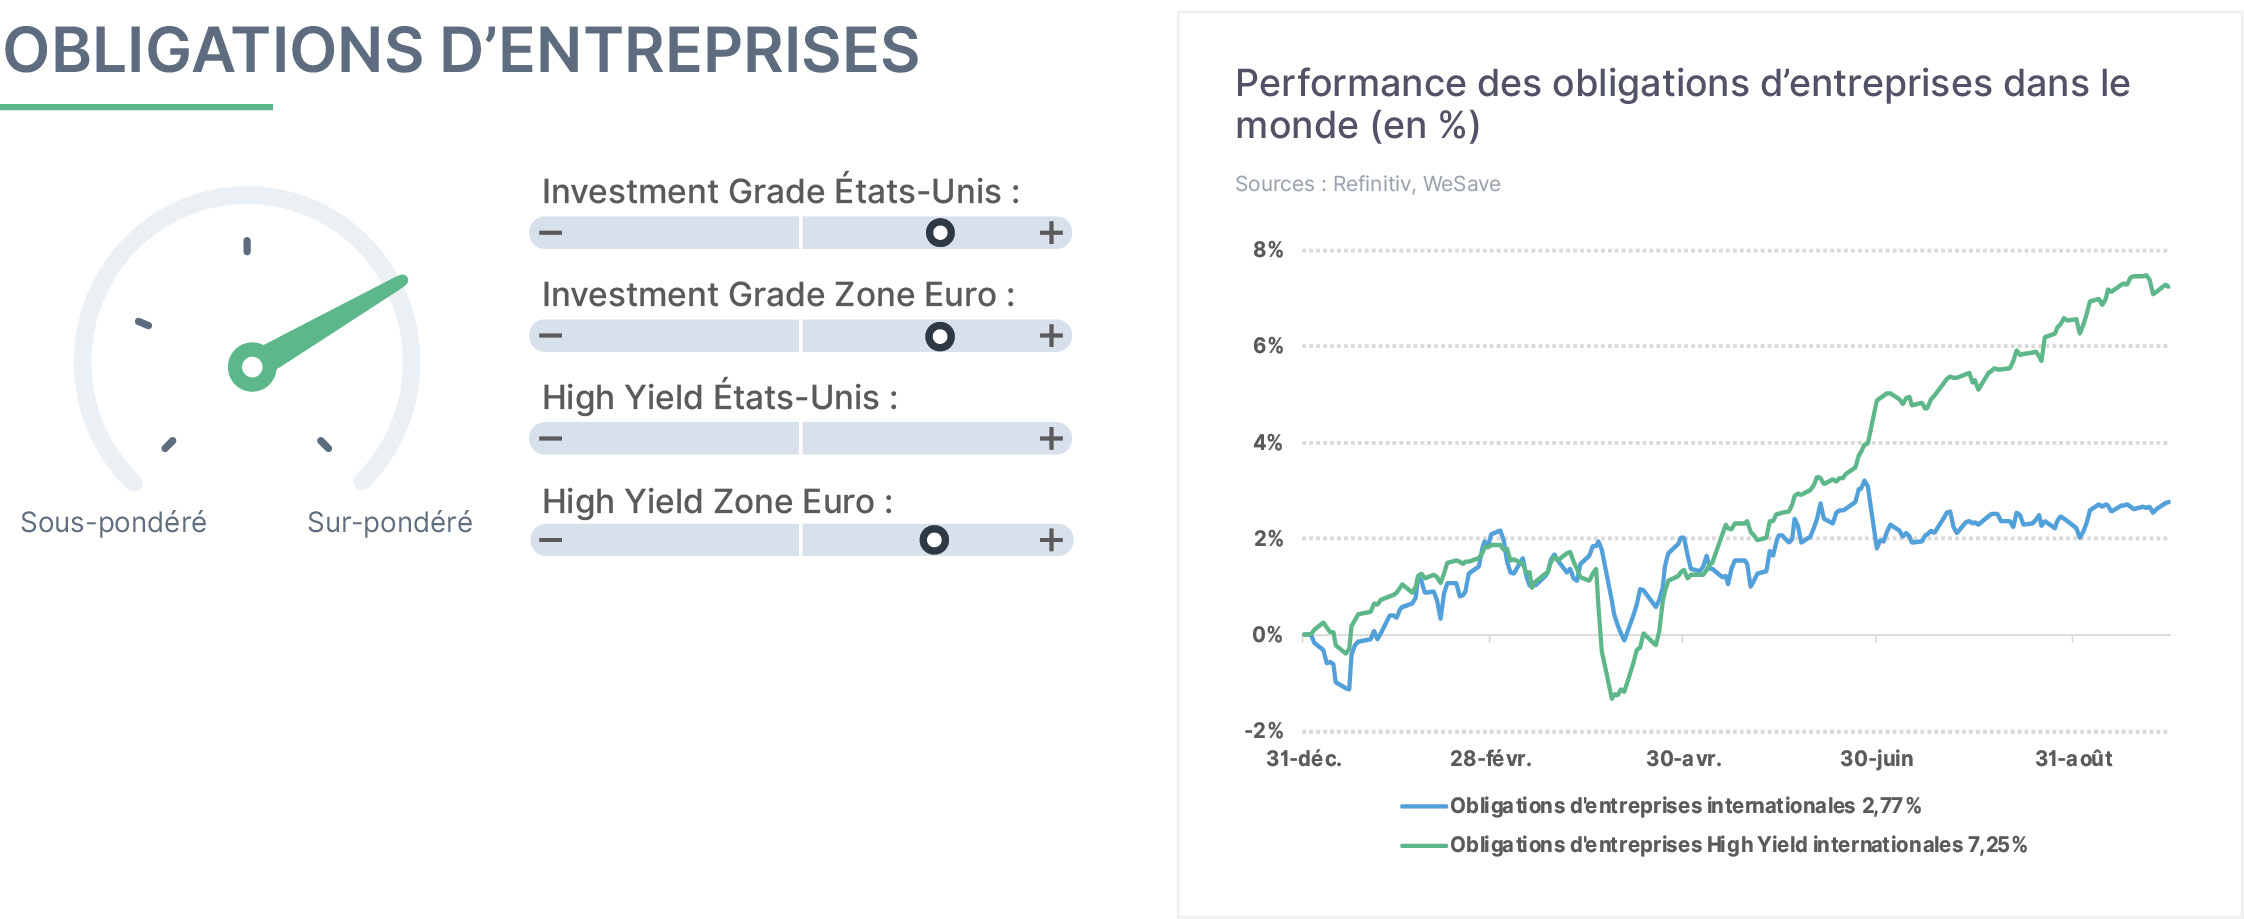2244x919 pixels.
Task: Click minus icon for High Yield États-Unis
Action: pyautogui.click(x=550, y=439)
